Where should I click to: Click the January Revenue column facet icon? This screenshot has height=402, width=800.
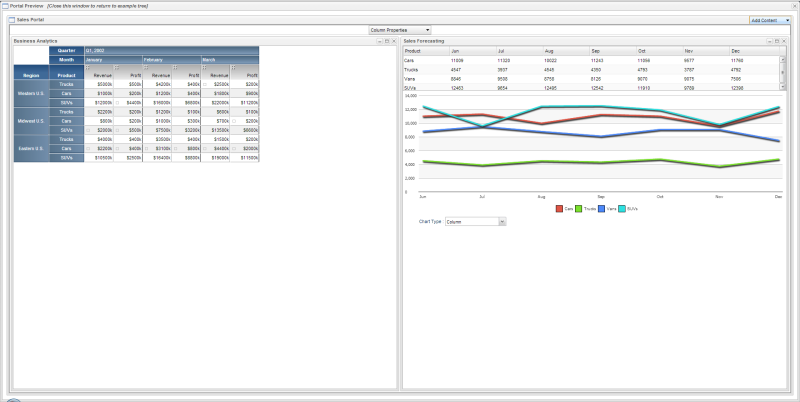88,67
